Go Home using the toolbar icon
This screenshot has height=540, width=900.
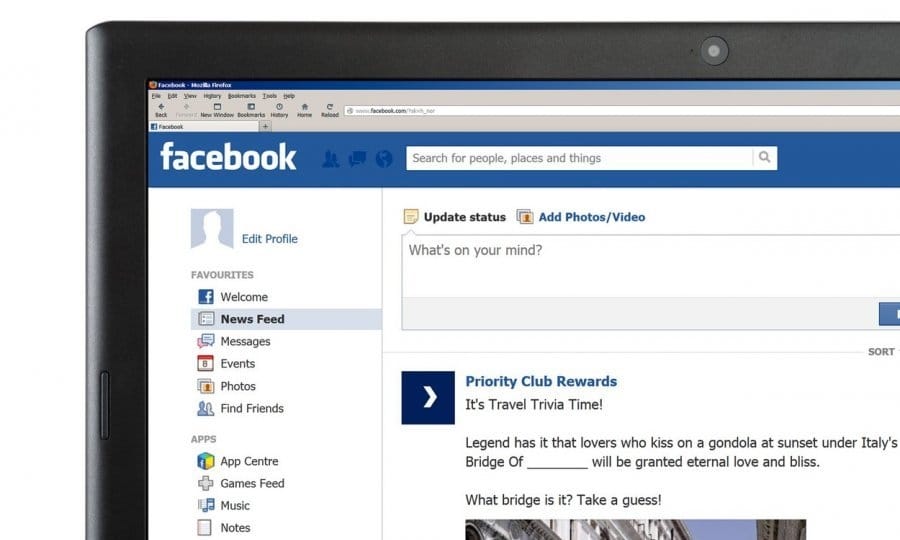(304, 109)
